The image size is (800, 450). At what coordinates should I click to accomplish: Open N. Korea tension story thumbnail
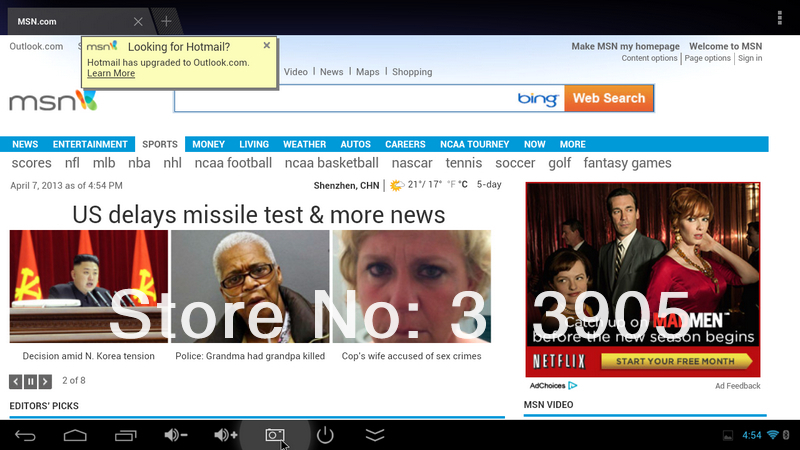coord(88,286)
